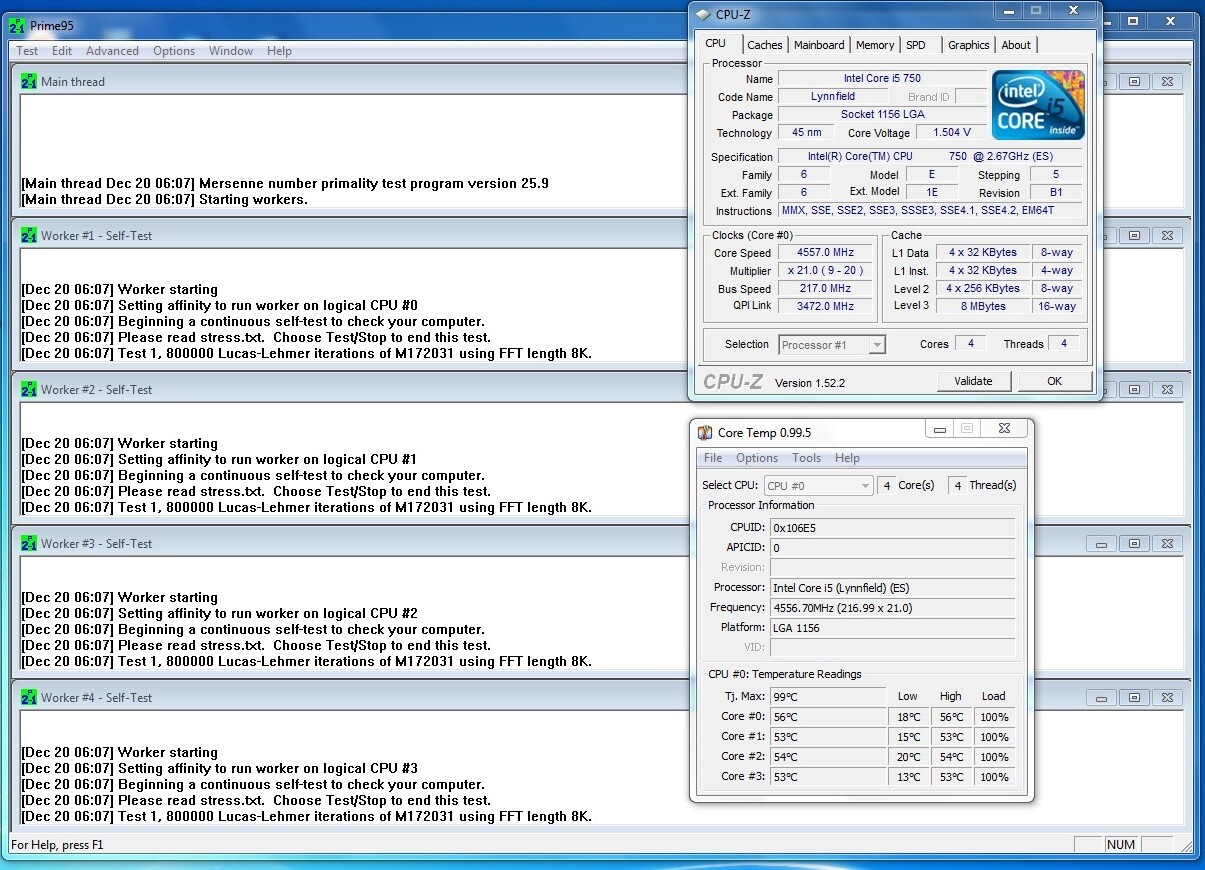Click the Intel Core i5 logo badge

(x=1038, y=105)
